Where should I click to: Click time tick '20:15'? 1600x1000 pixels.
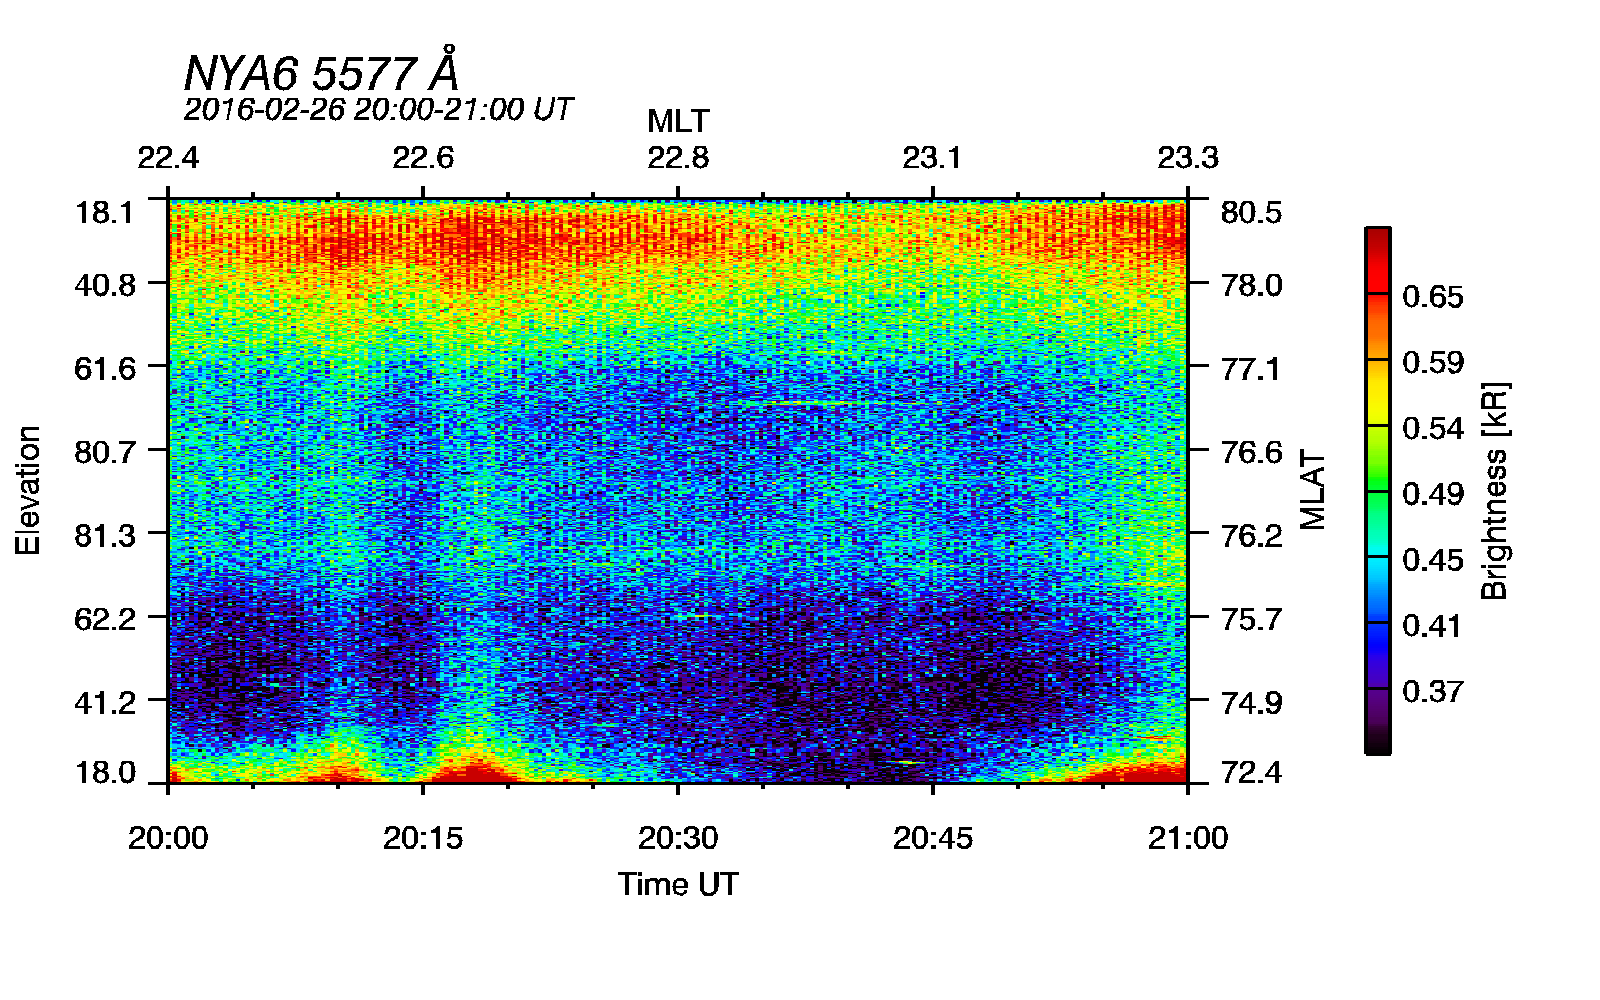[x=423, y=838]
